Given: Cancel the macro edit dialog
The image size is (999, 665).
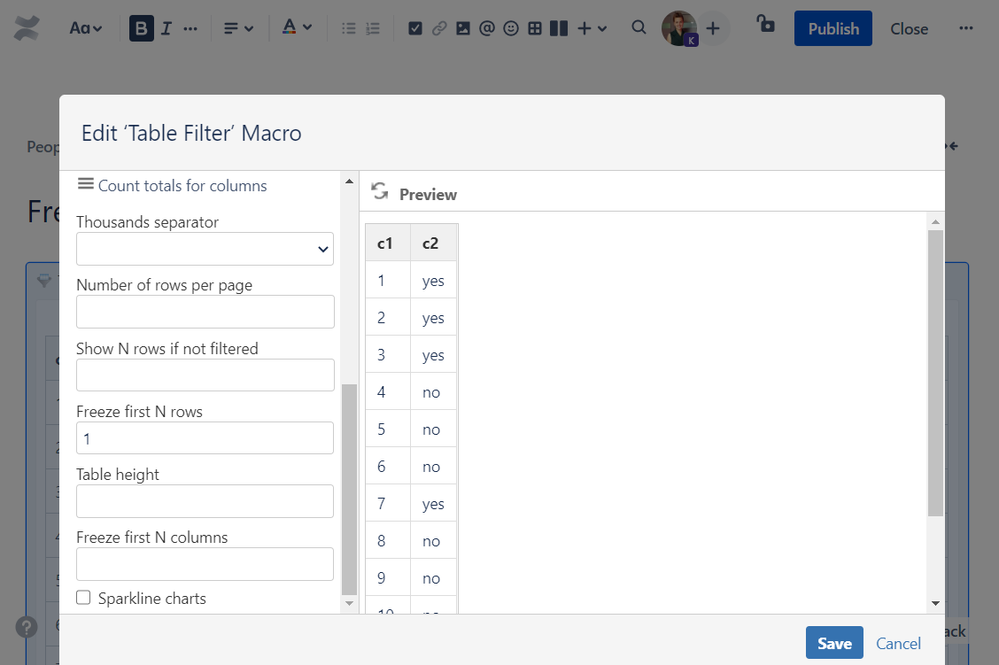Looking at the screenshot, I should (x=898, y=644).
